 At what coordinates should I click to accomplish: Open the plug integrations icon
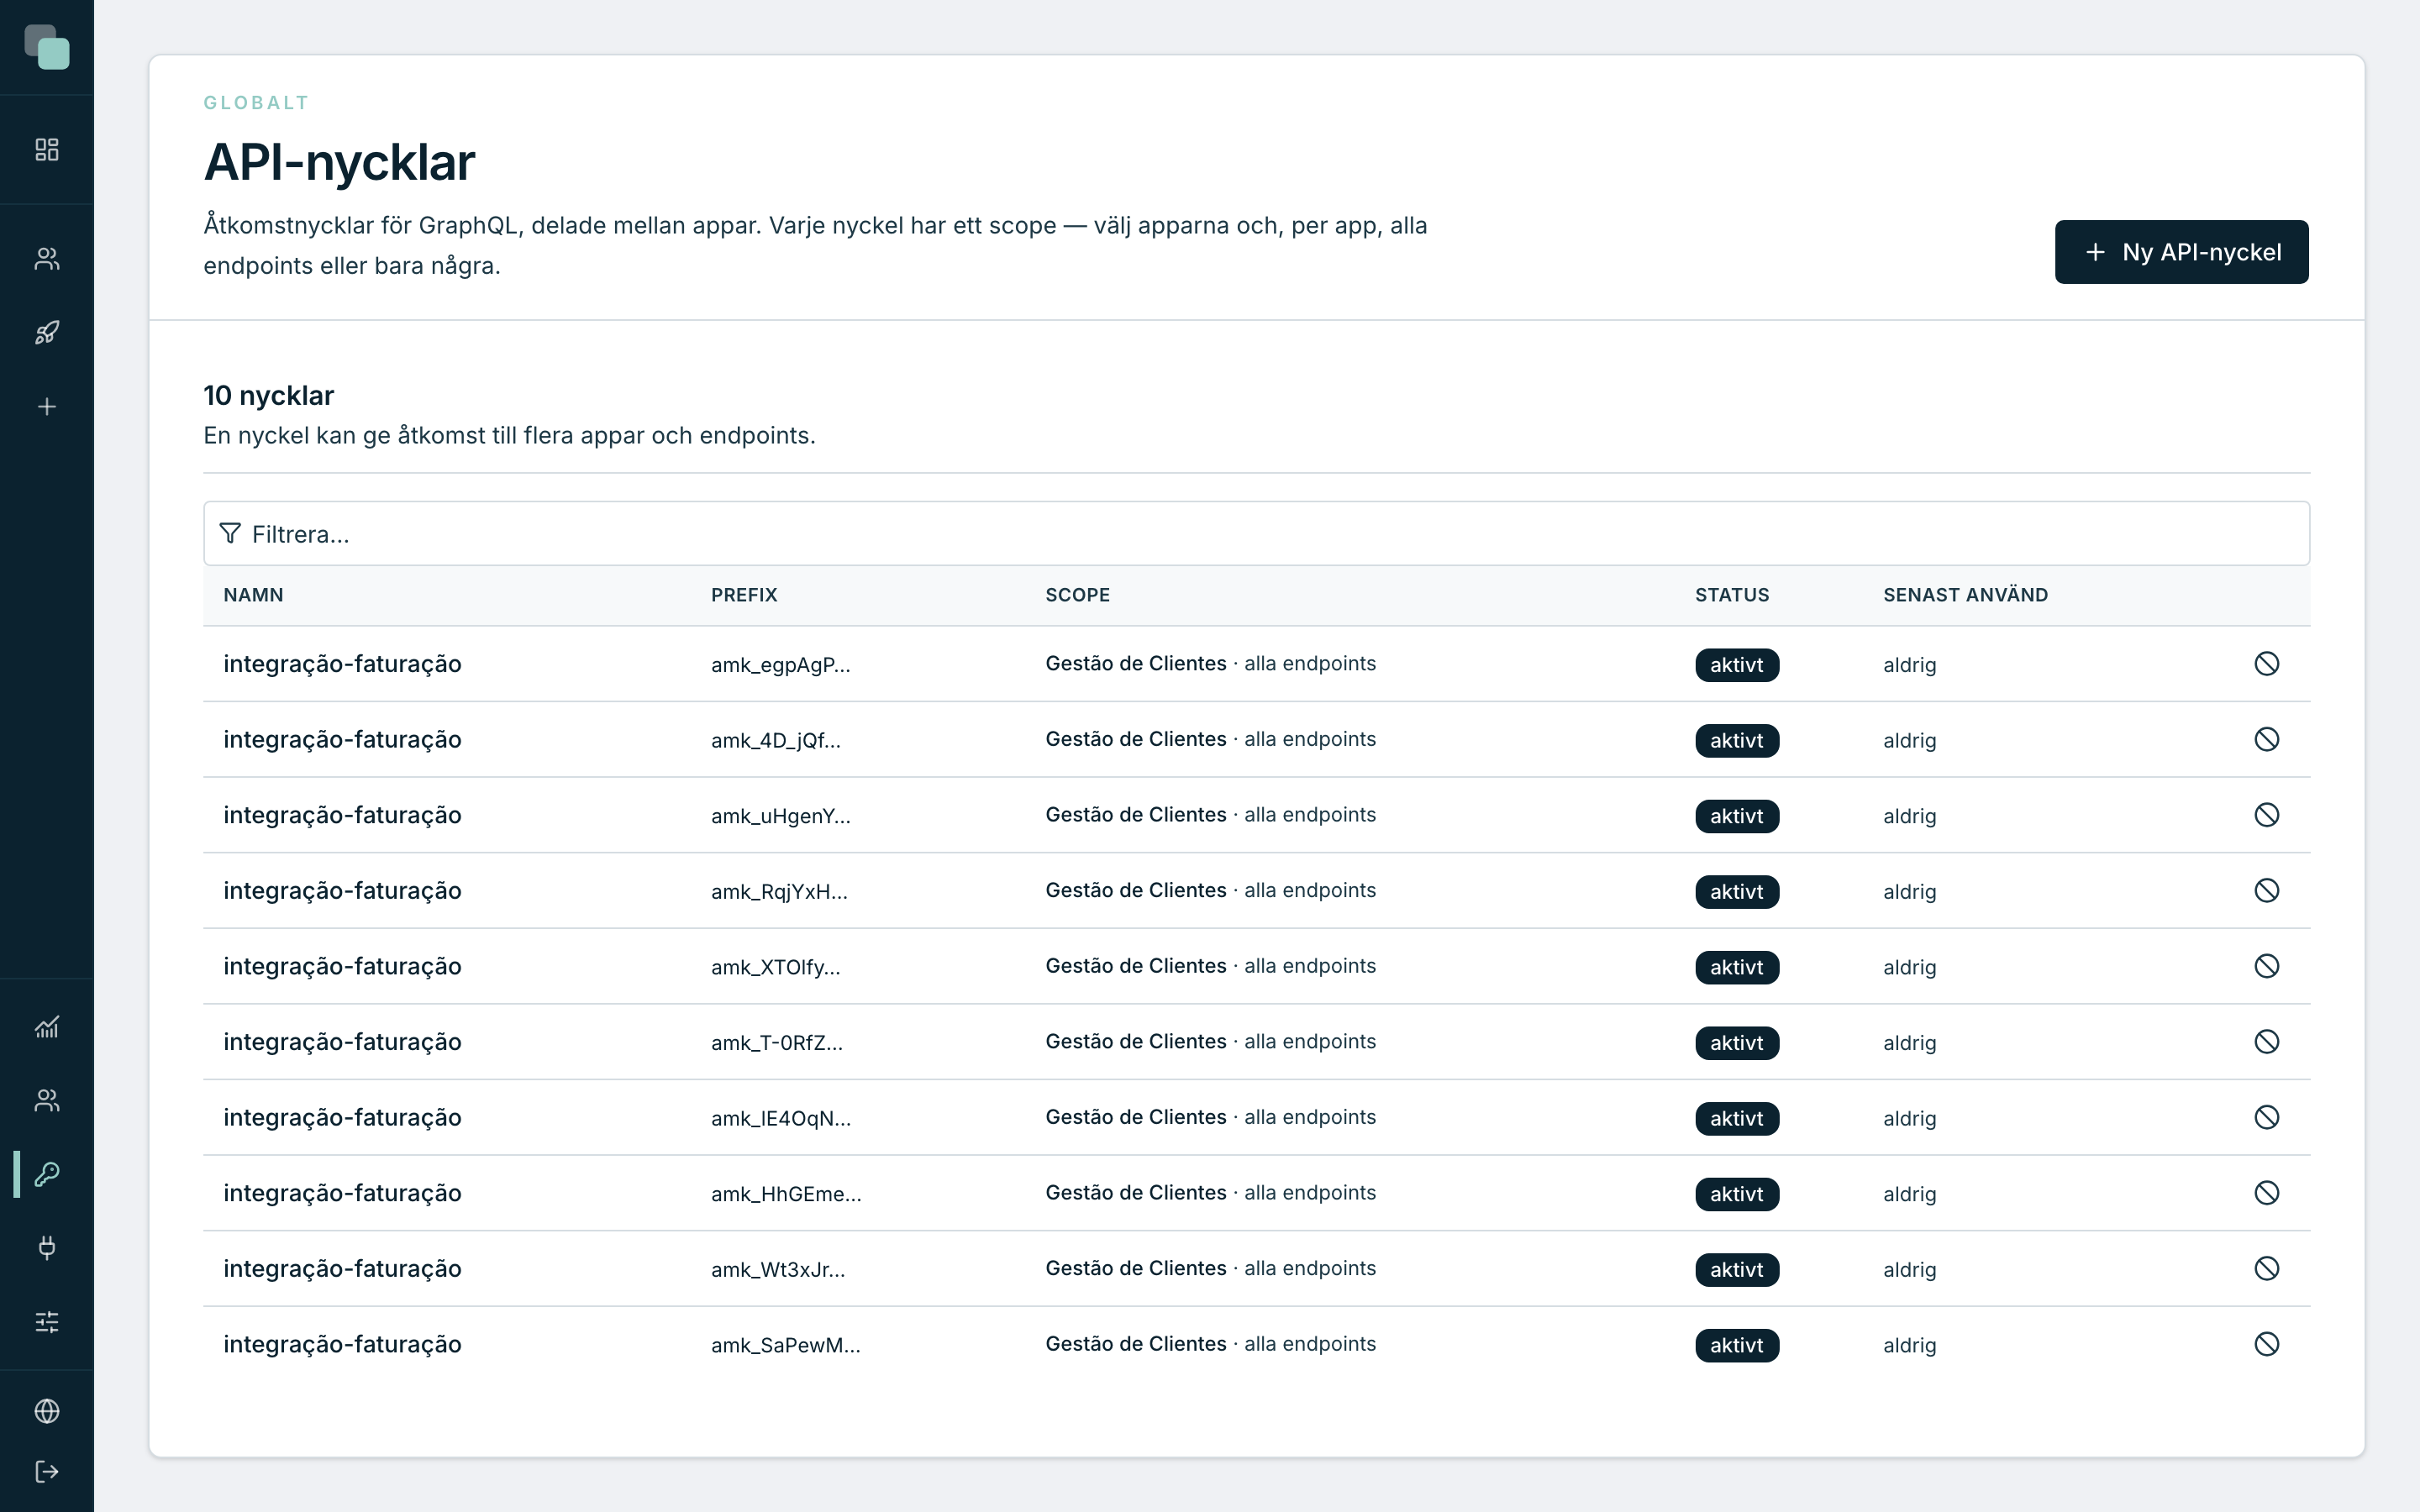click(47, 1248)
